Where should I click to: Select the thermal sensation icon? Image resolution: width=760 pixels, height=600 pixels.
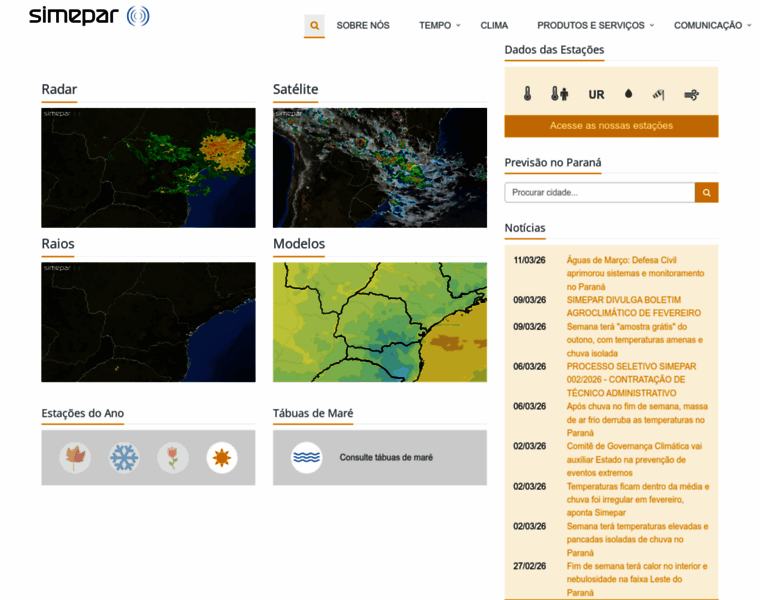559,94
